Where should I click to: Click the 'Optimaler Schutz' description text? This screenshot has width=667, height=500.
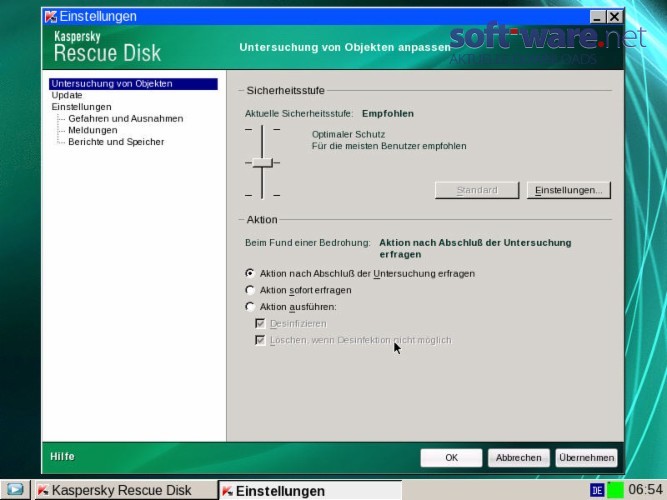point(348,134)
